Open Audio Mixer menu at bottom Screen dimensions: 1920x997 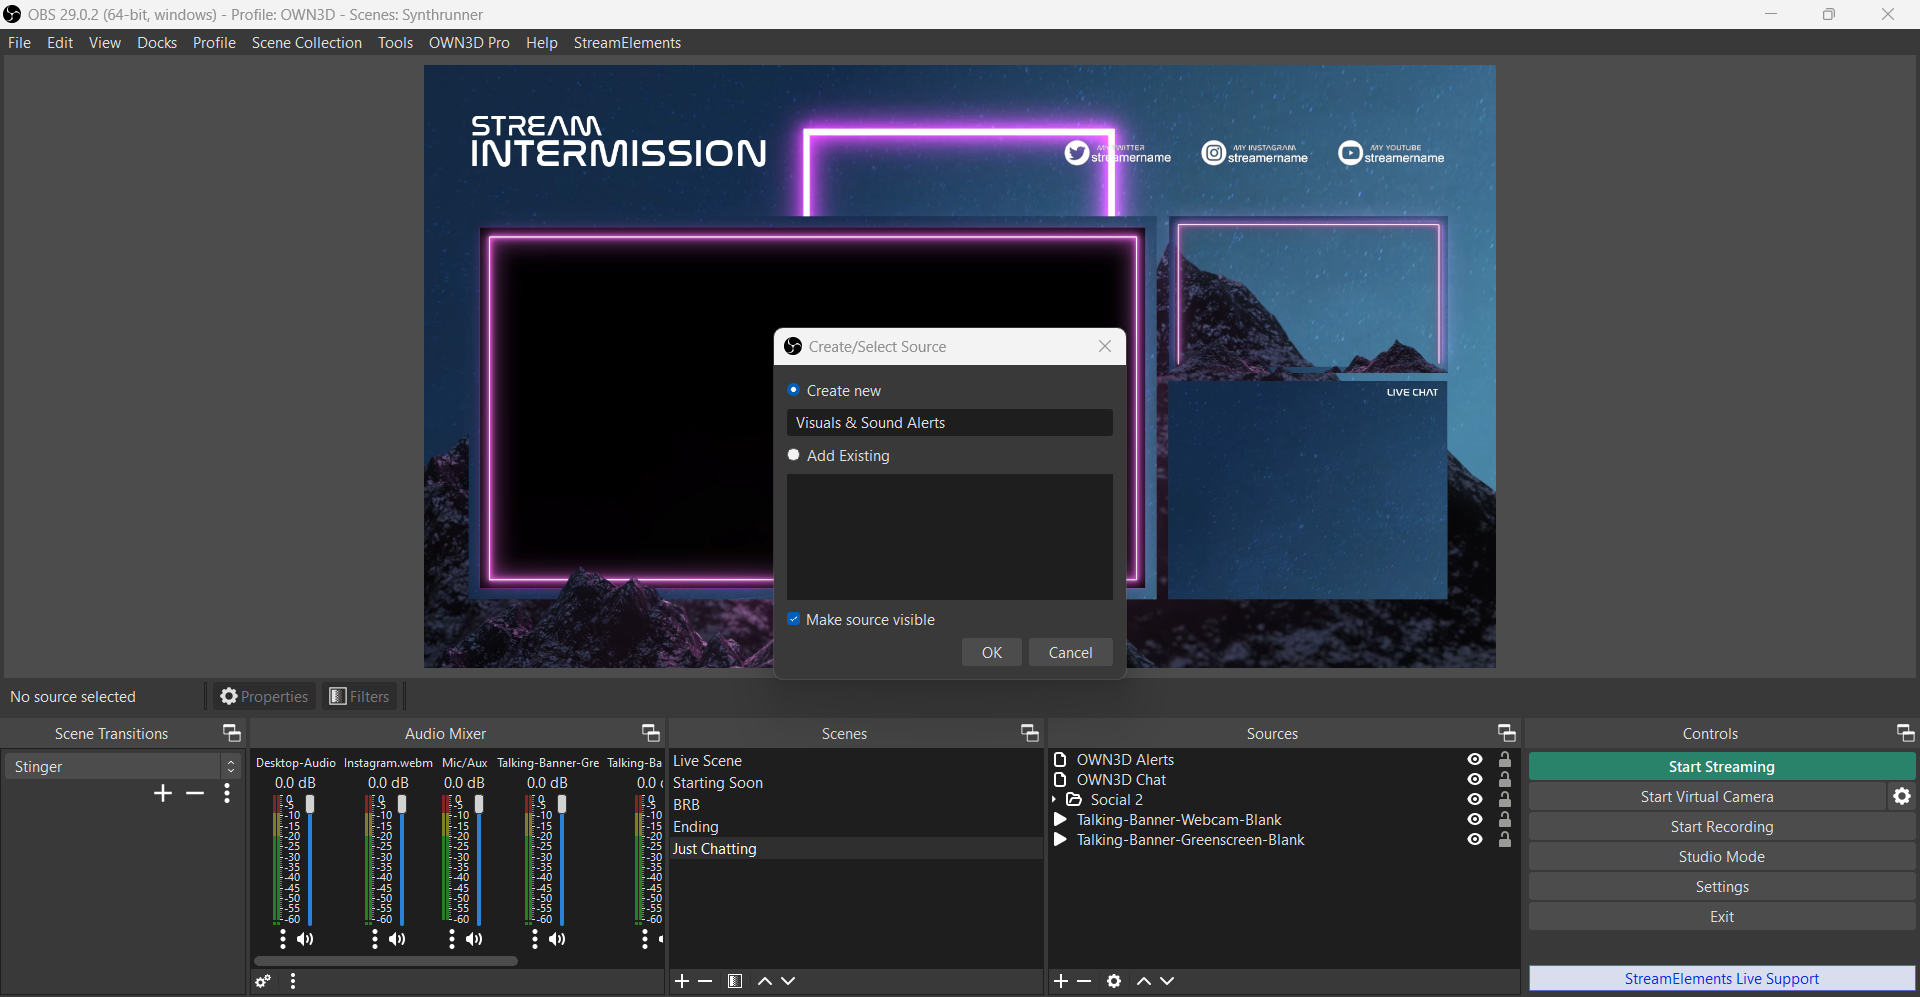pos(293,982)
